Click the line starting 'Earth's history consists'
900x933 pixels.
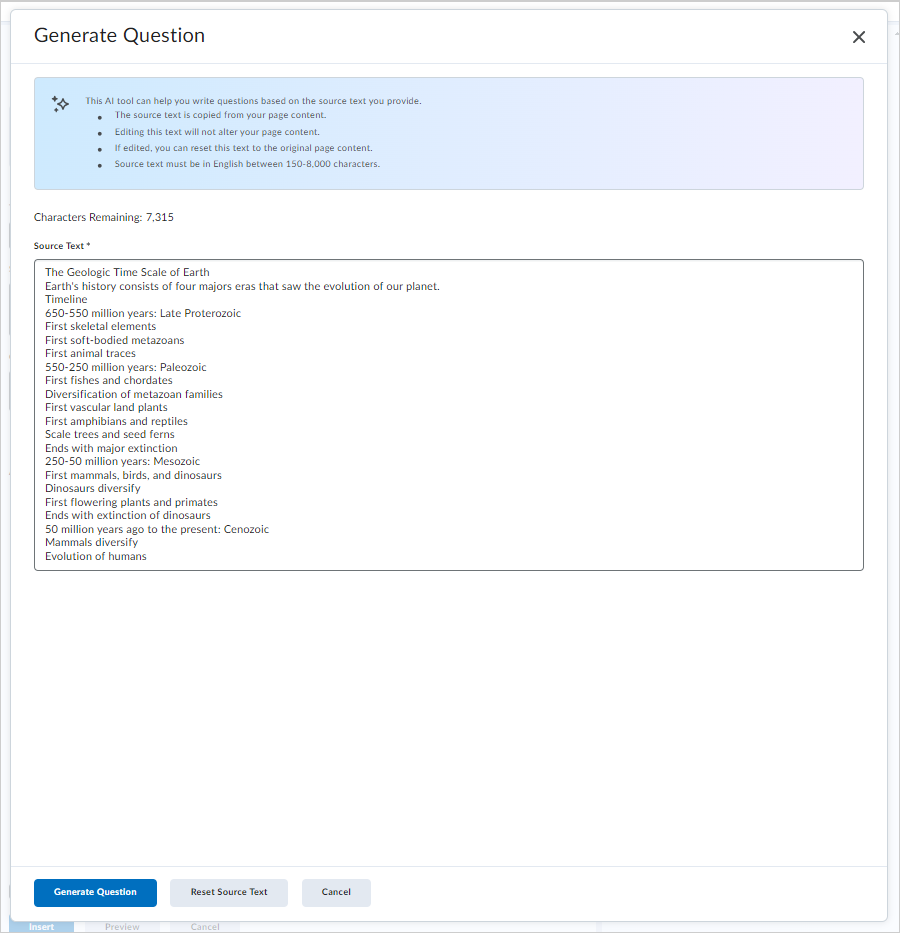[243, 286]
